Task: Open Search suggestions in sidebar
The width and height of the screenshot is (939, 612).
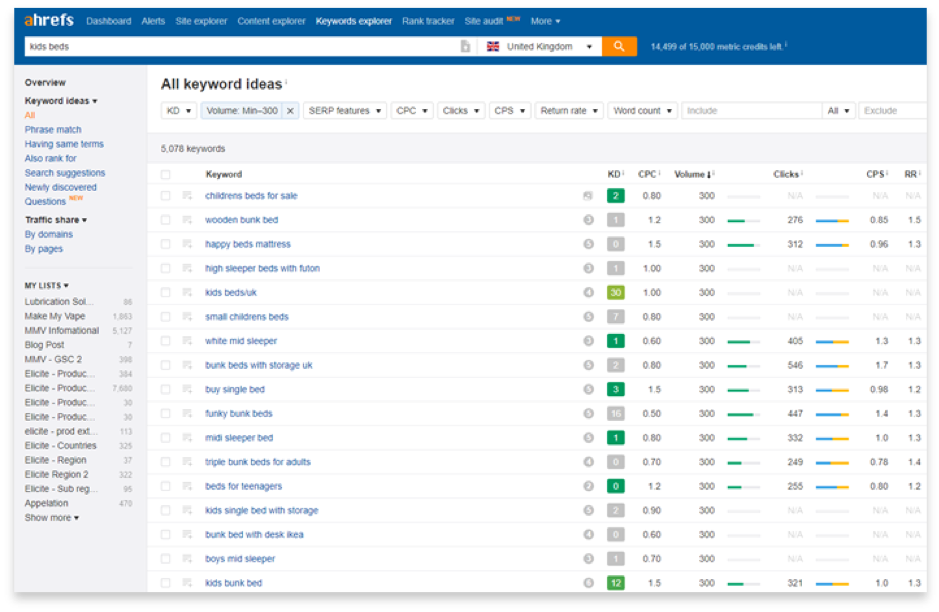Action: [65, 172]
